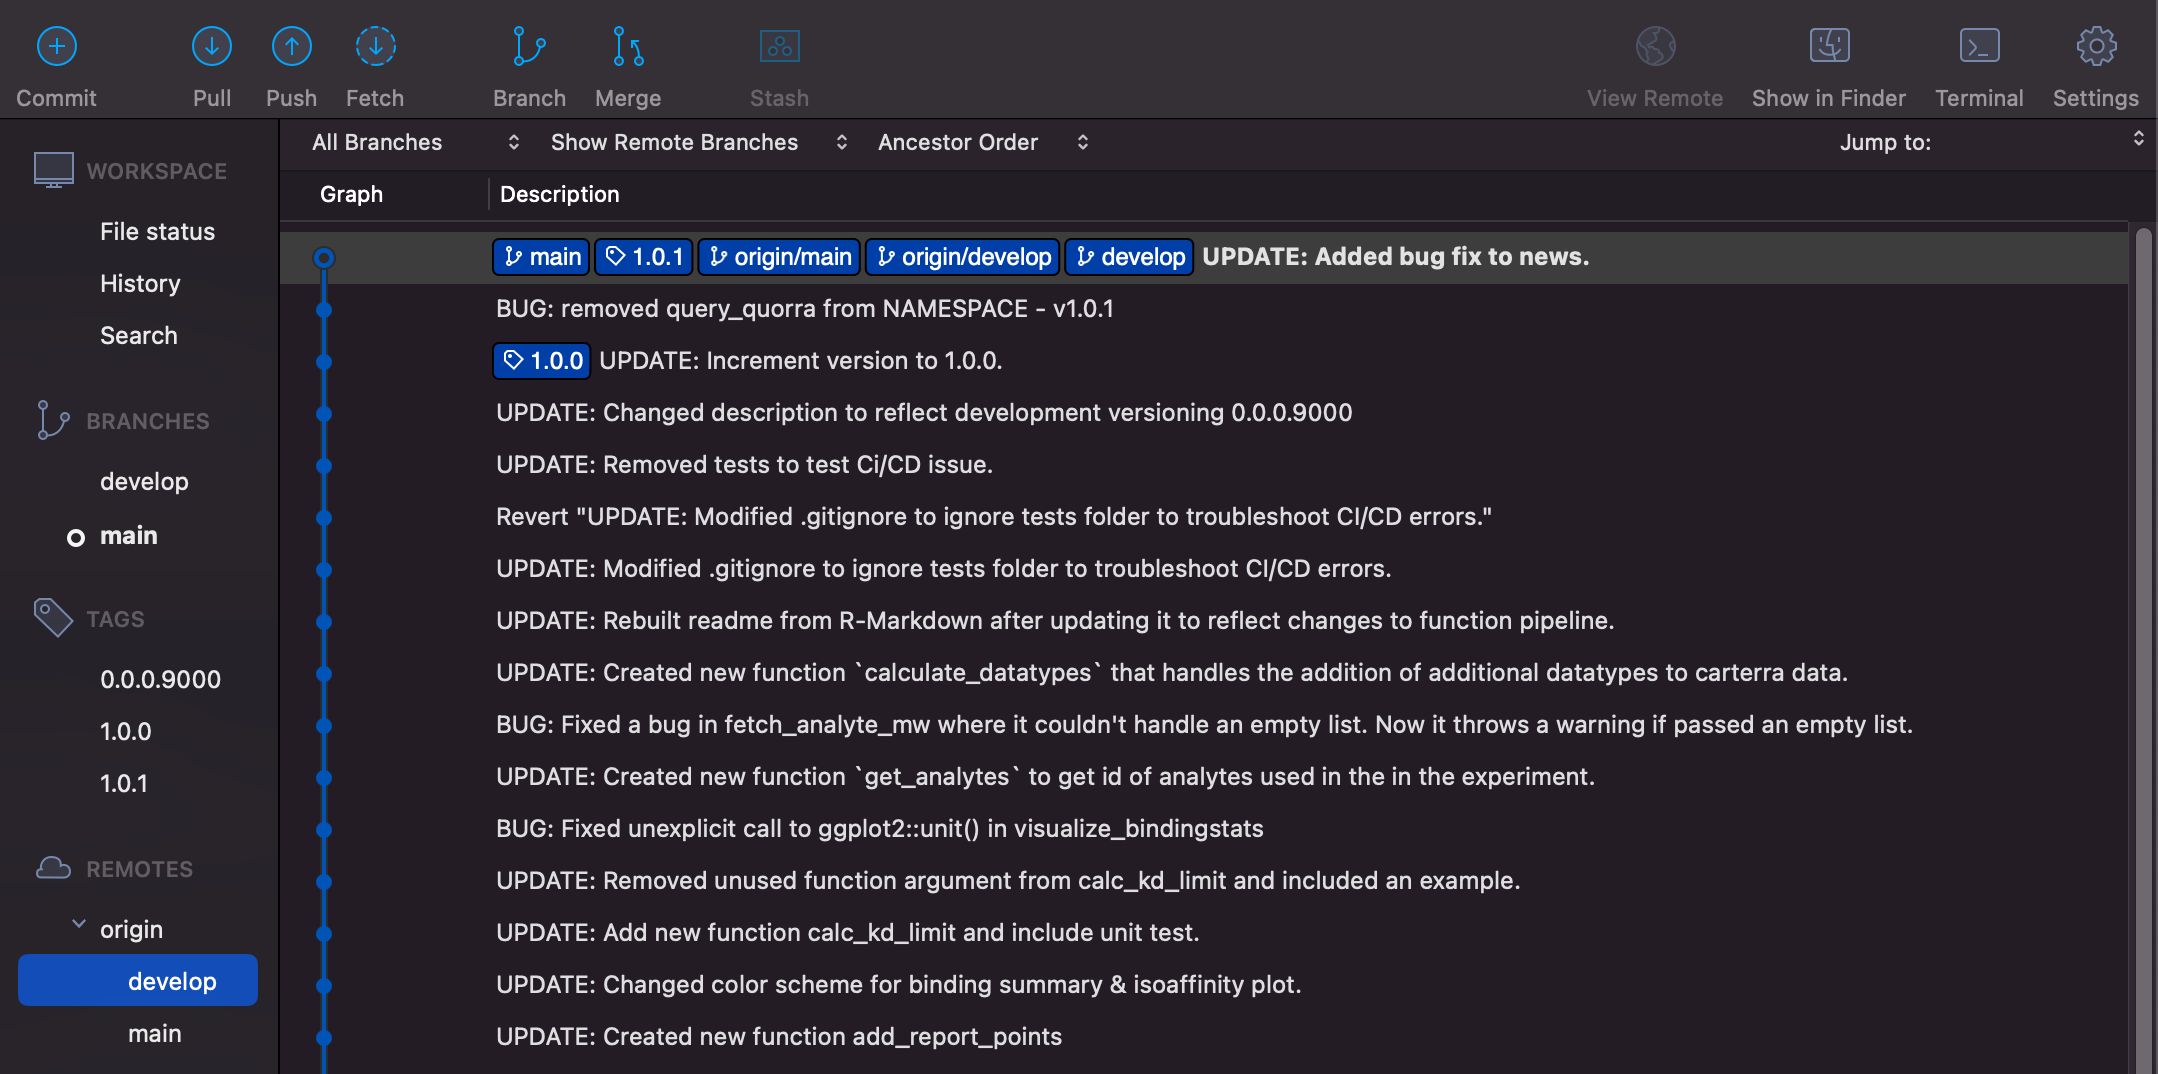The height and width of the screenshot is (1074, 2158).
Task: Click the origin/develop label on top commit
Action: (x=964, y=257)
